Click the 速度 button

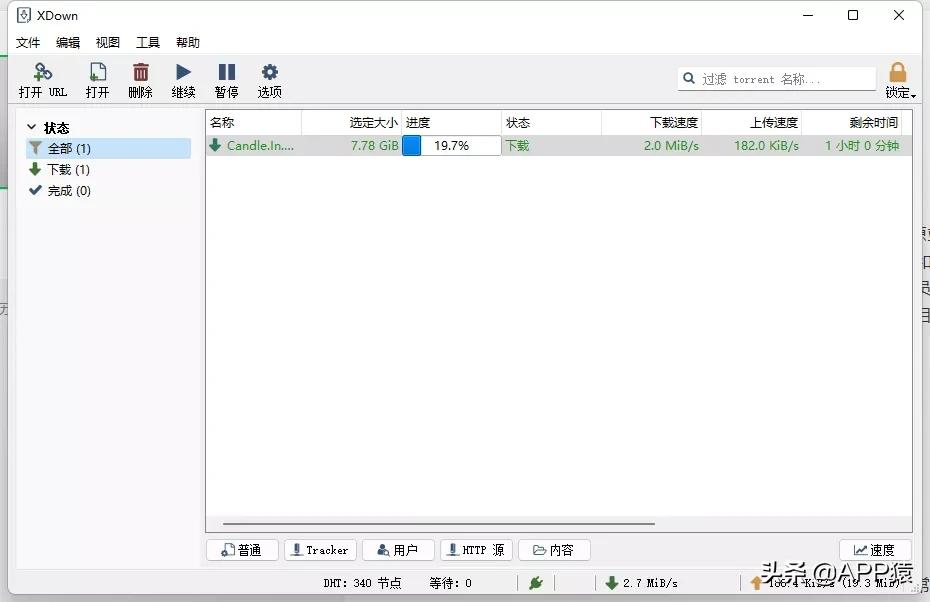tap(875, 550)
